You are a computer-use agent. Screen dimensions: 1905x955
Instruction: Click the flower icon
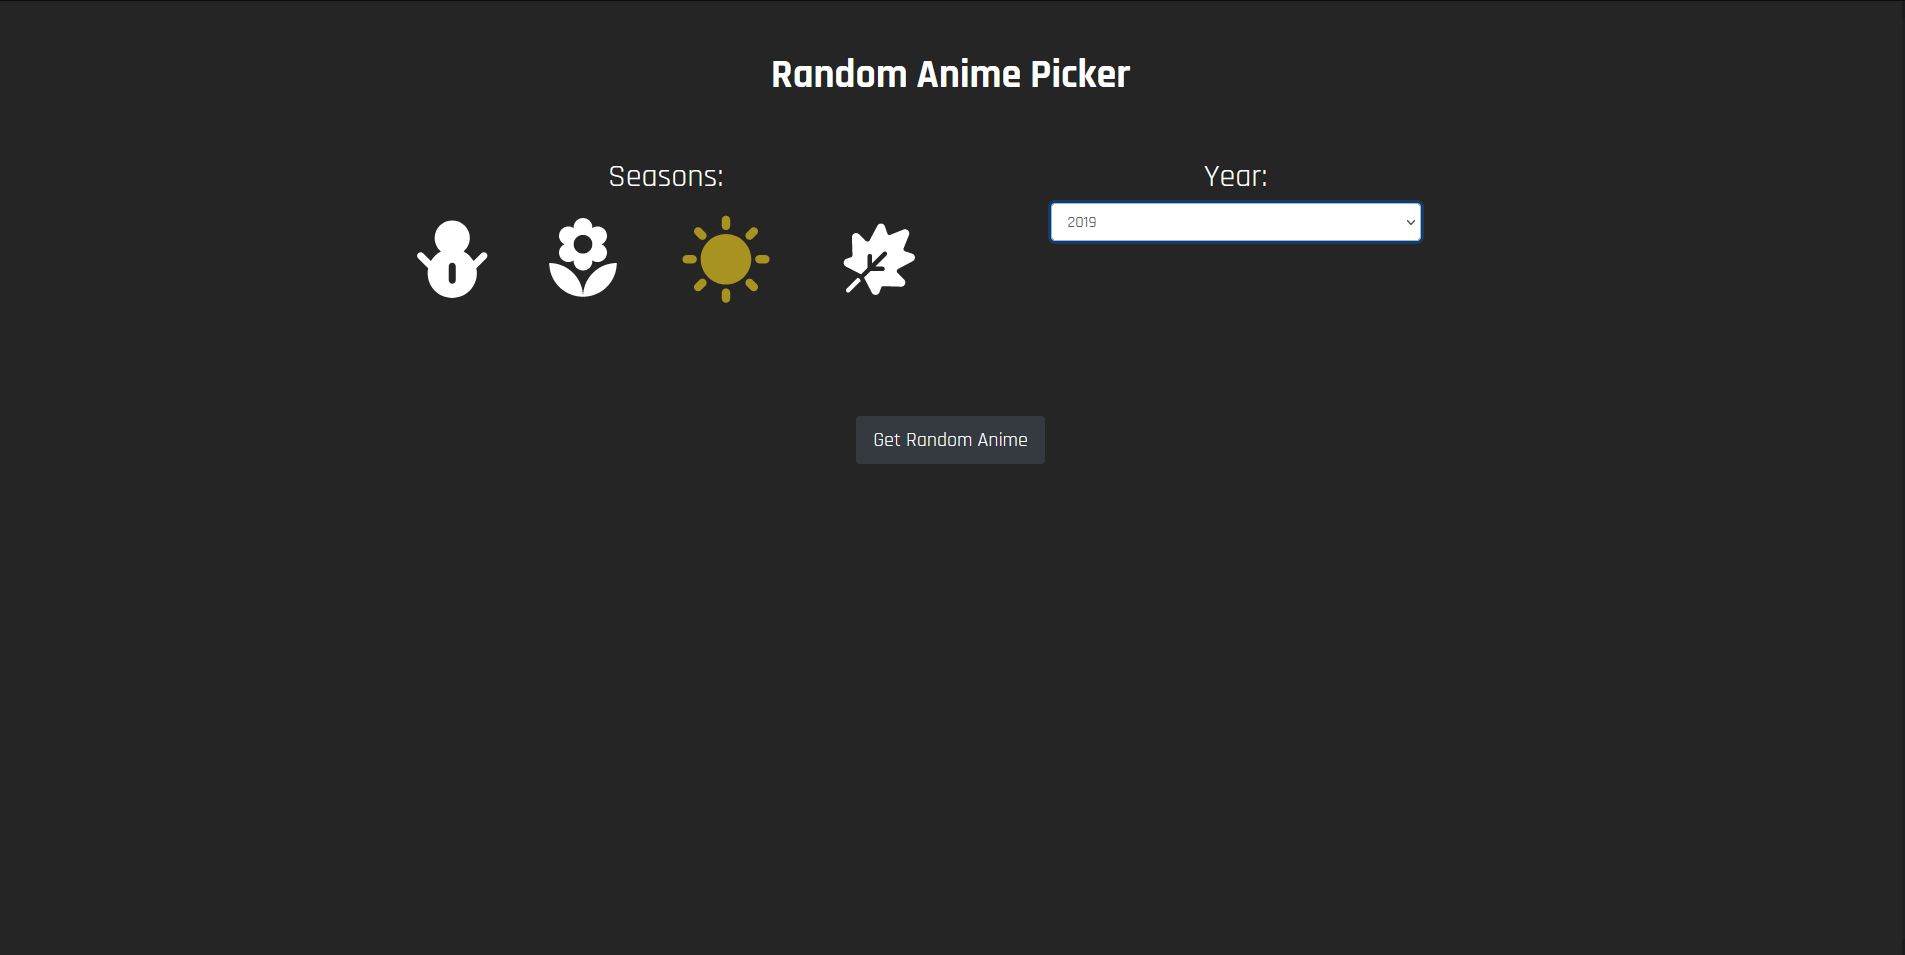click(x=583, y=258)
